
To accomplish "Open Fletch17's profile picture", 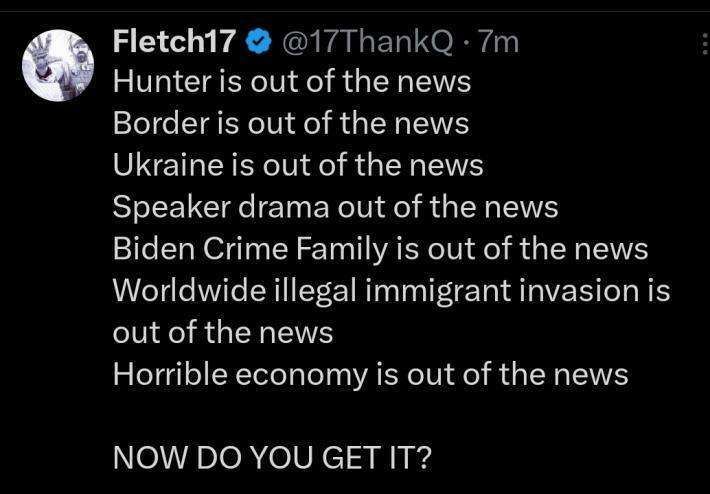I will (58, 63).
